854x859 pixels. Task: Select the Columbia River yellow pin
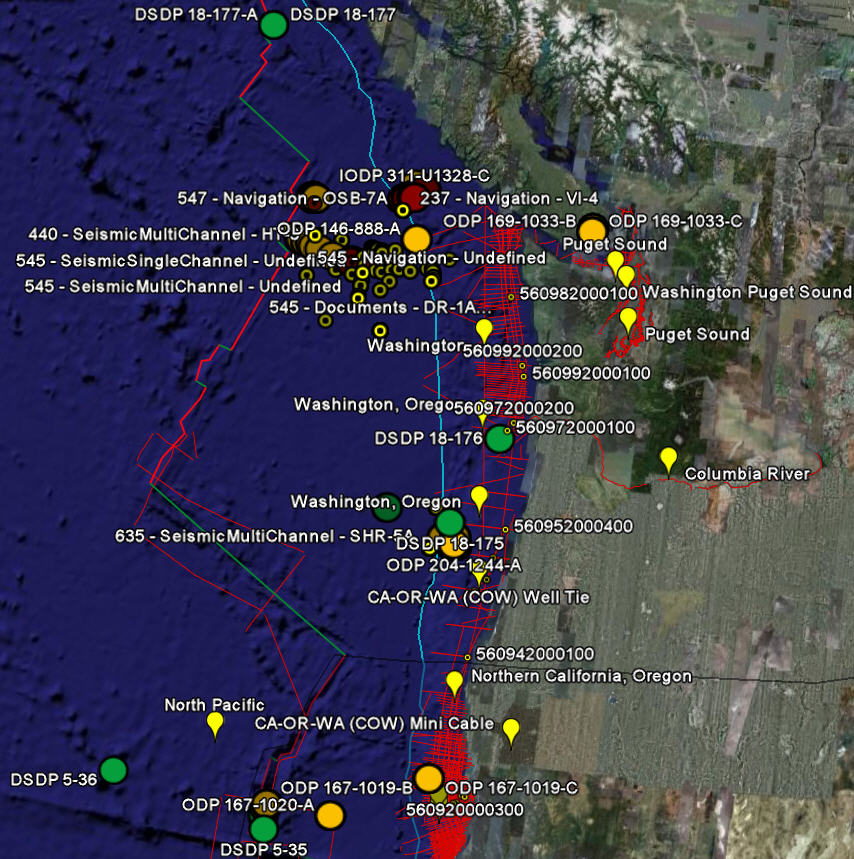668,460
